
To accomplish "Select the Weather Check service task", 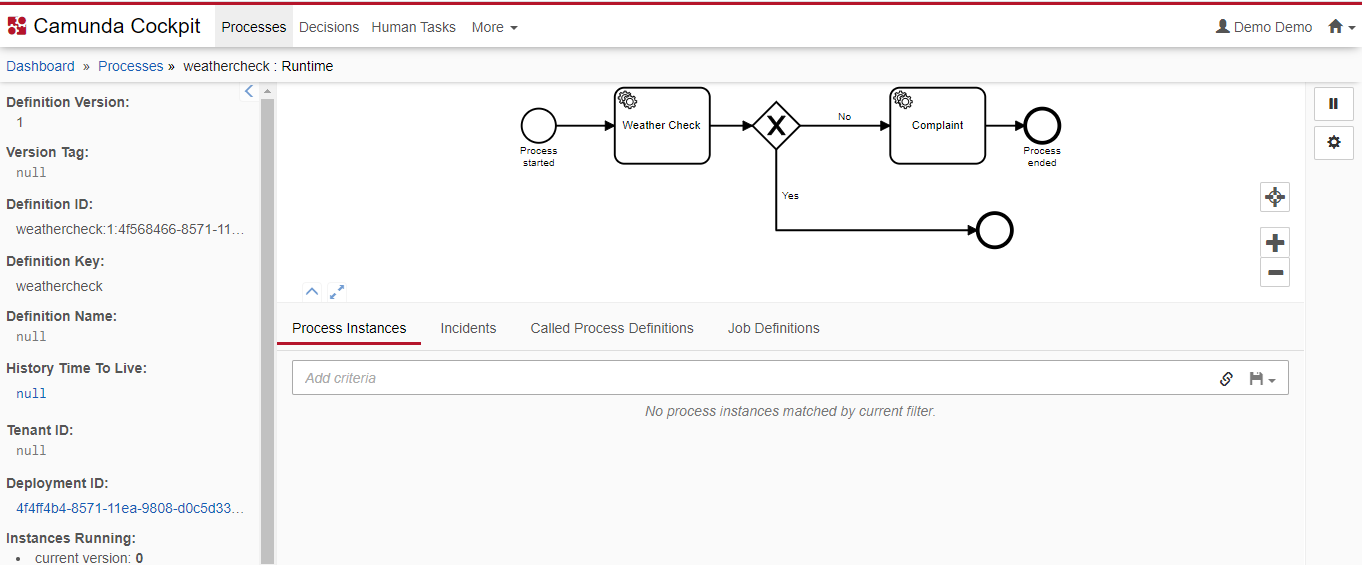I will (662, 126).
